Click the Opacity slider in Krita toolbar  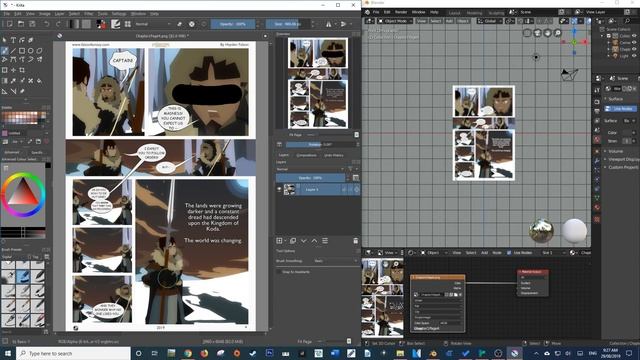point(233,24)
